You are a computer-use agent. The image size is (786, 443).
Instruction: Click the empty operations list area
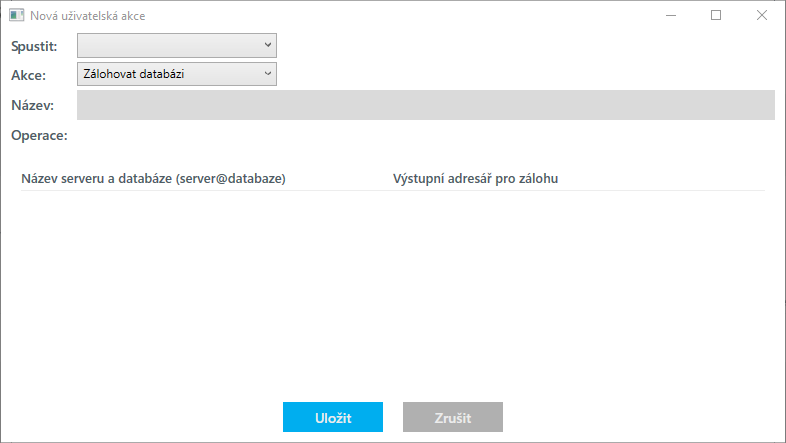click(x=392, y=290)
